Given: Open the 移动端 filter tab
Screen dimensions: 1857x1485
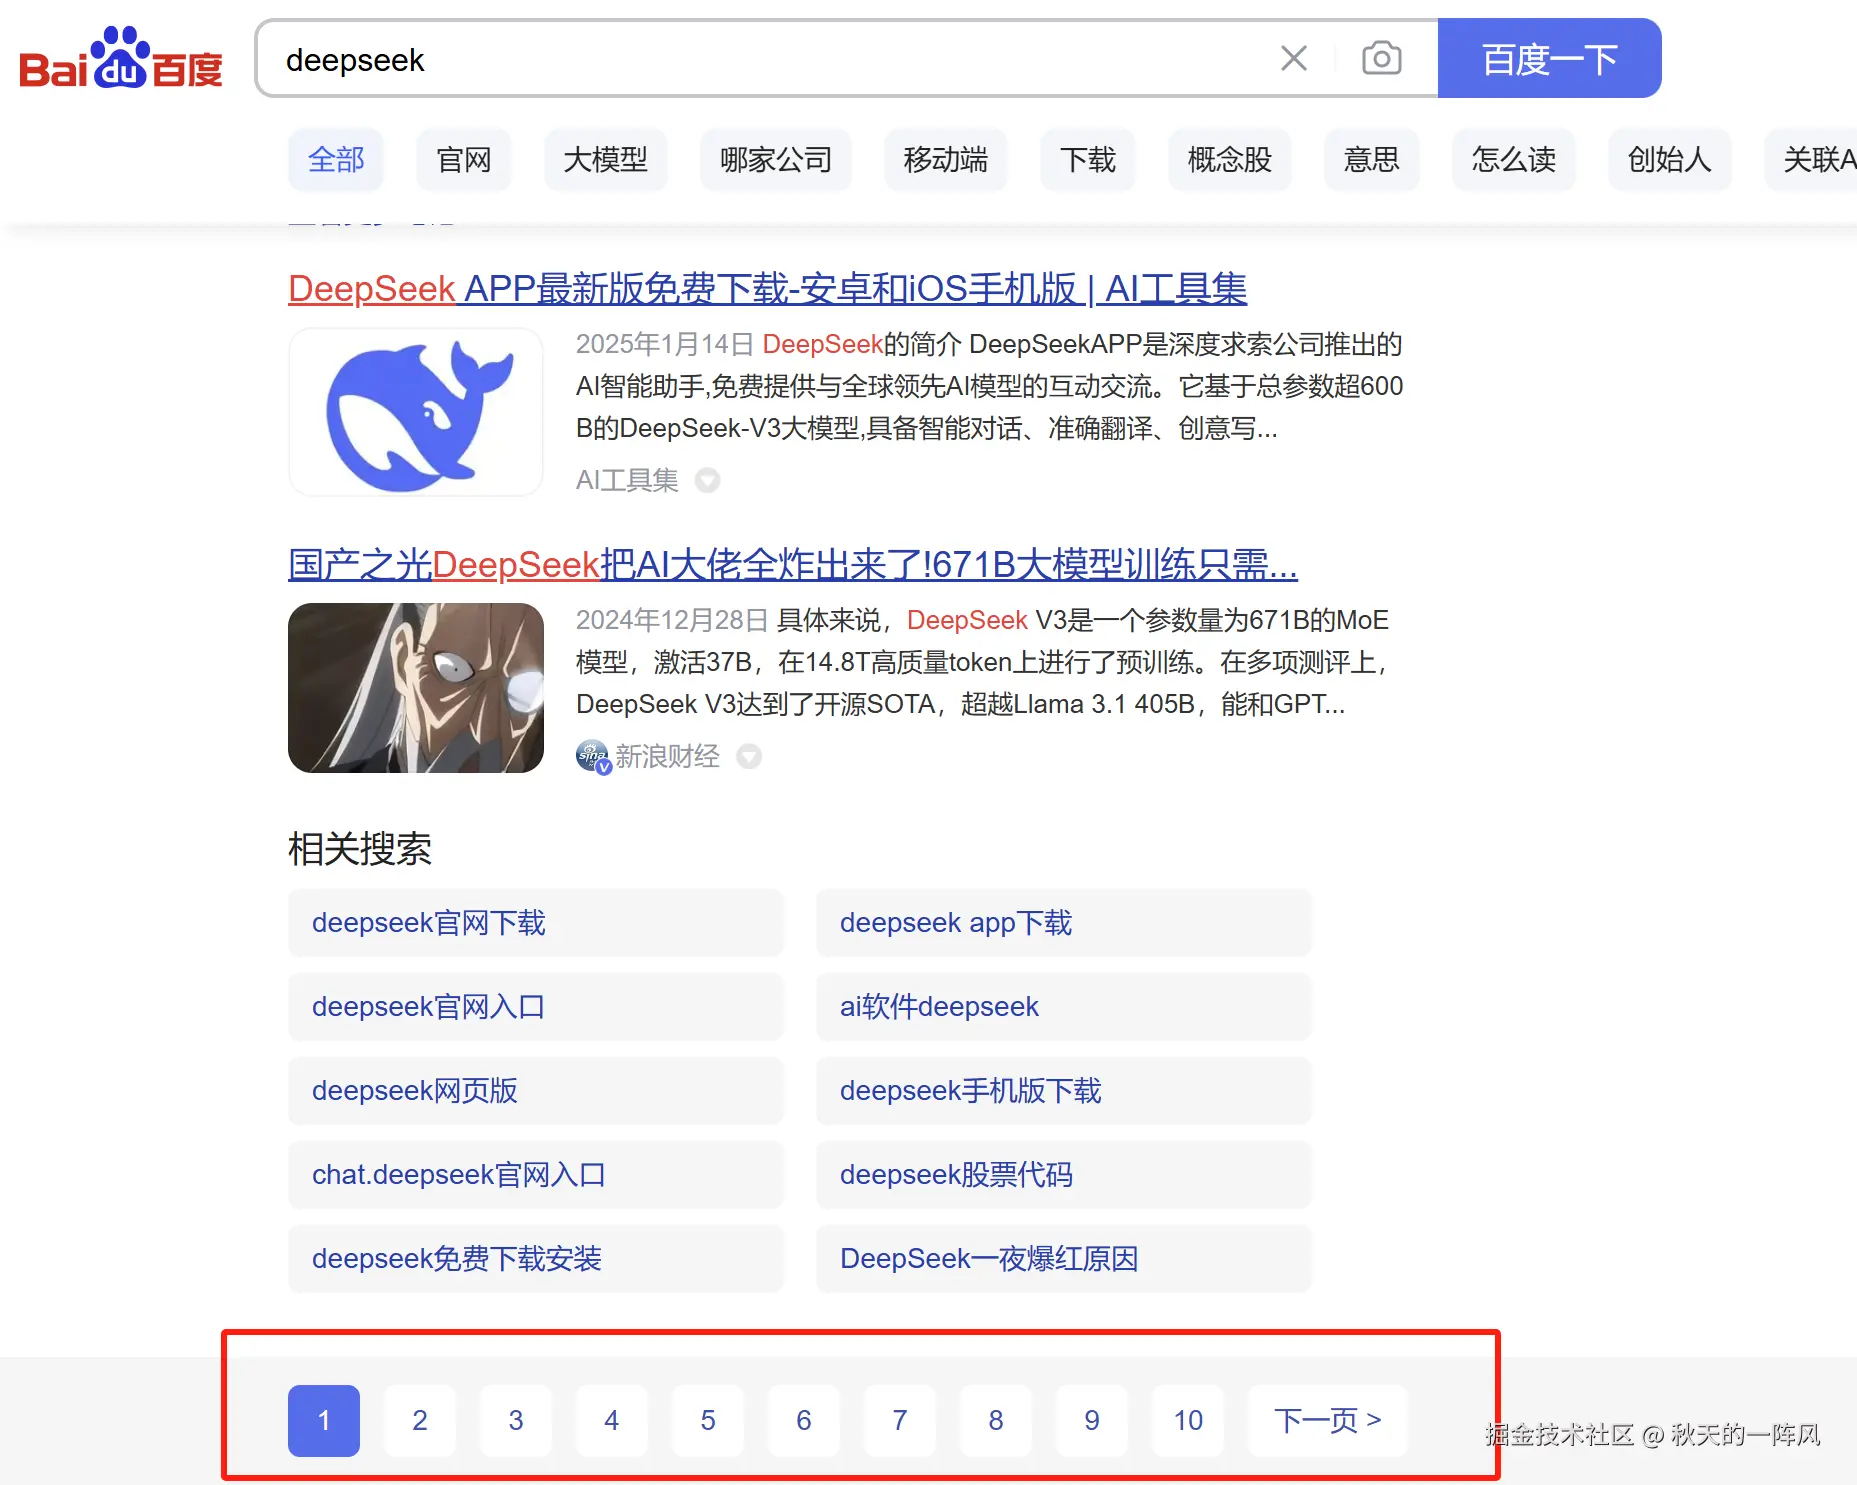Looking at the screenshot, I should coord(946,159).
